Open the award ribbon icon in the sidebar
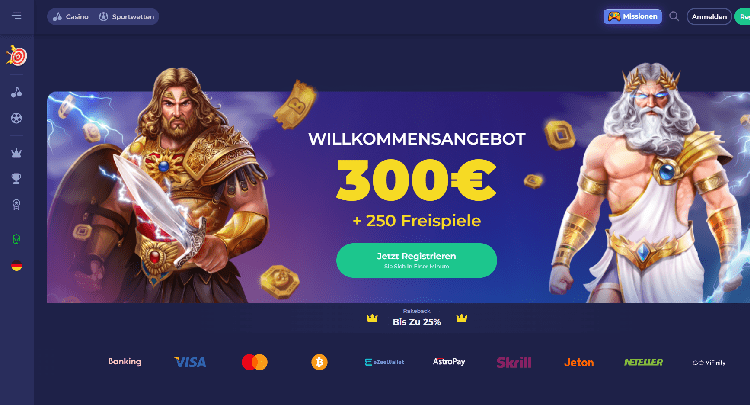This screenshot has height=405, width=750. 17,205
